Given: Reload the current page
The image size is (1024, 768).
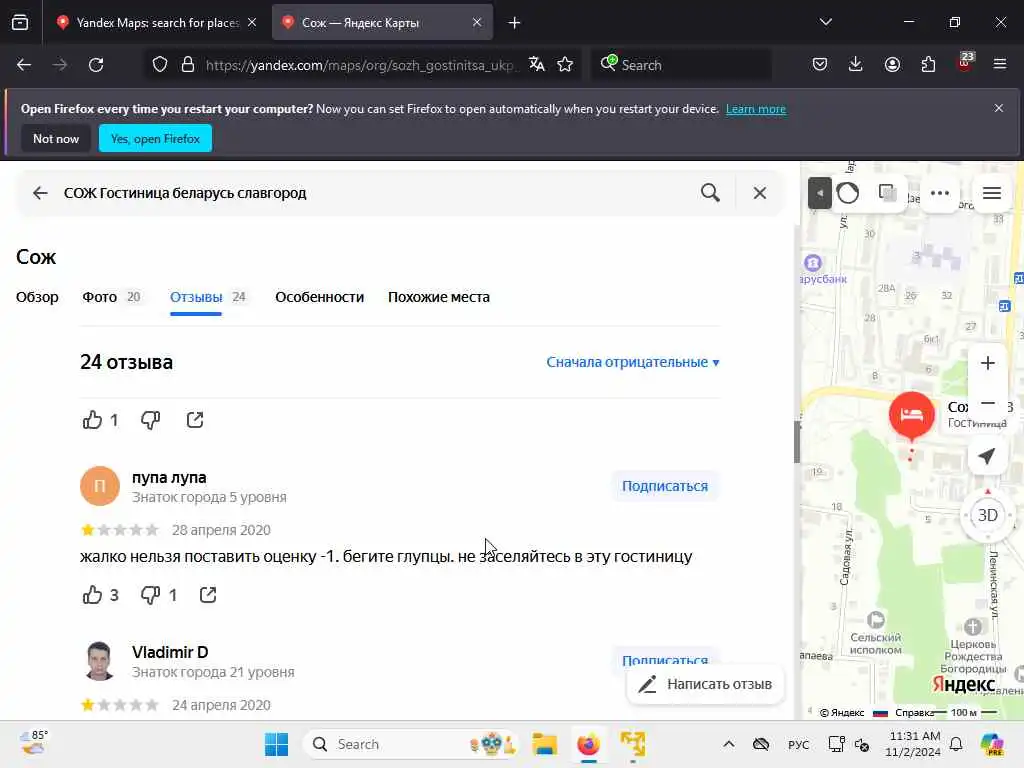Looking at the screenshot, I should pos(96,65).
